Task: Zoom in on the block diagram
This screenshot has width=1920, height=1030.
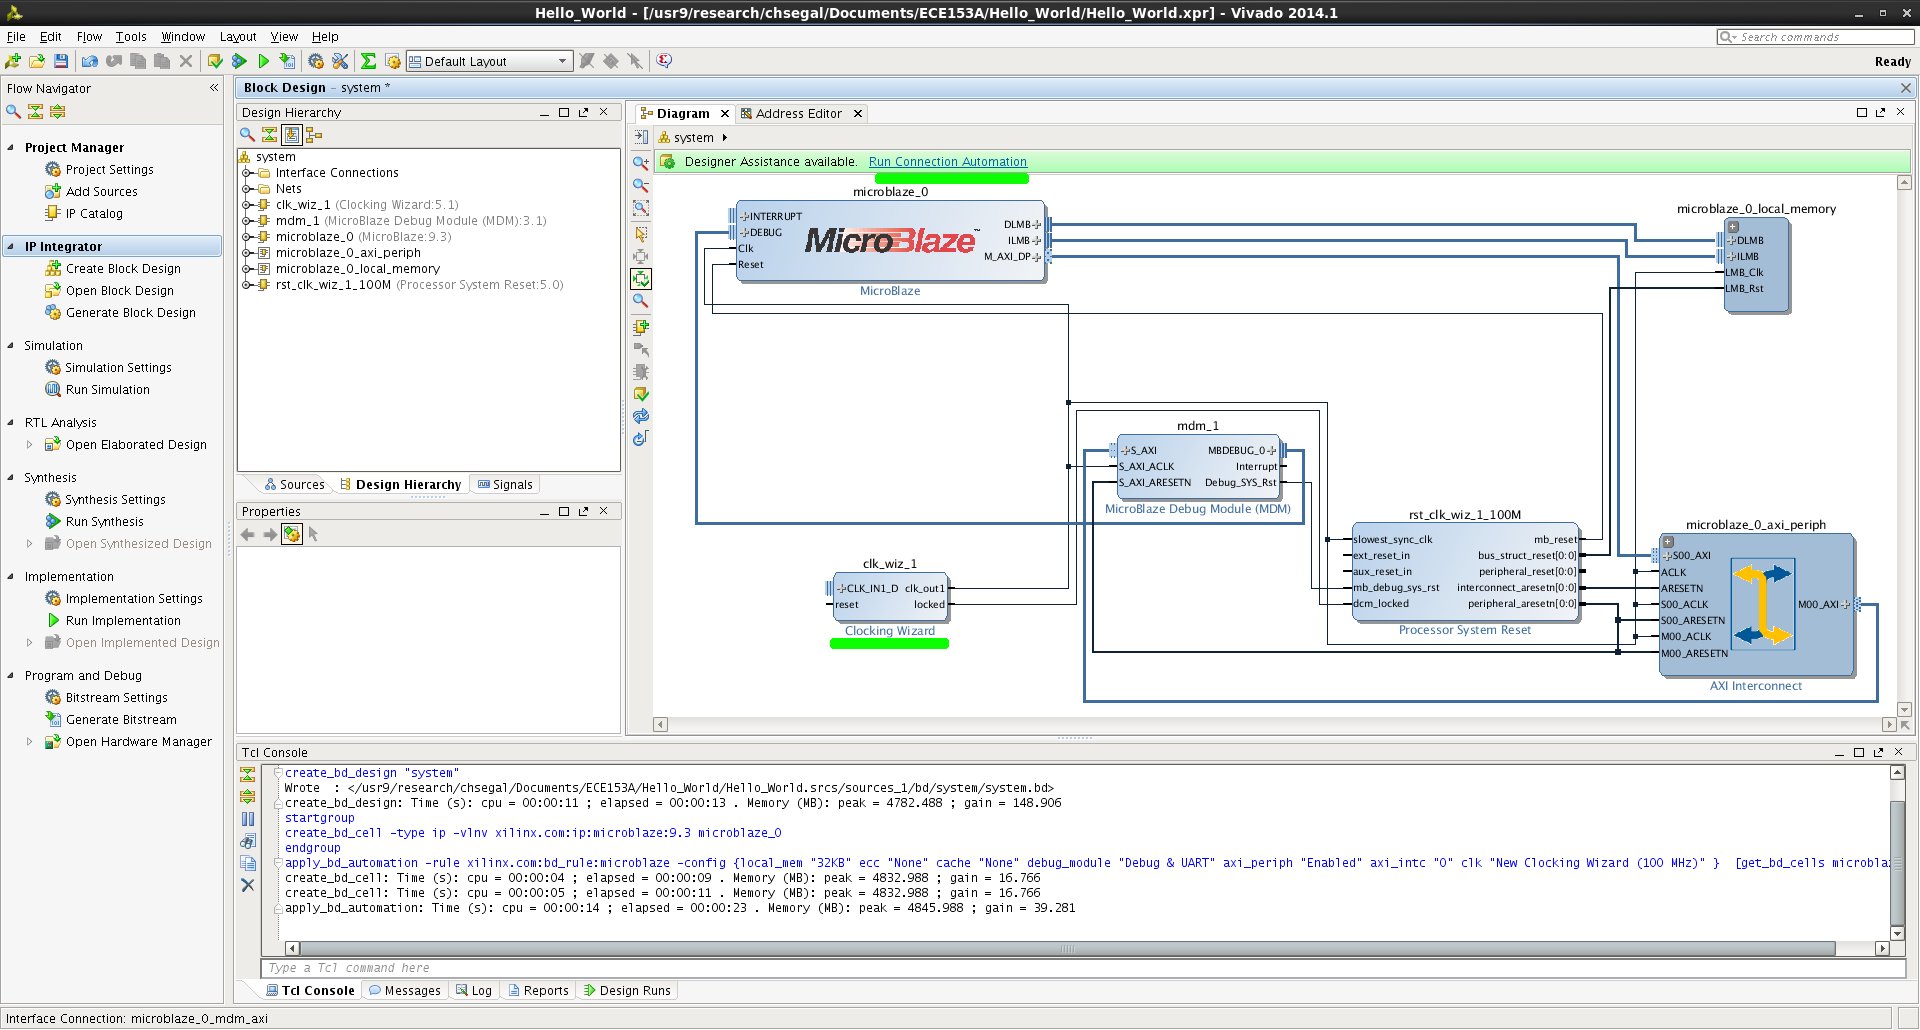Action: 641,163
